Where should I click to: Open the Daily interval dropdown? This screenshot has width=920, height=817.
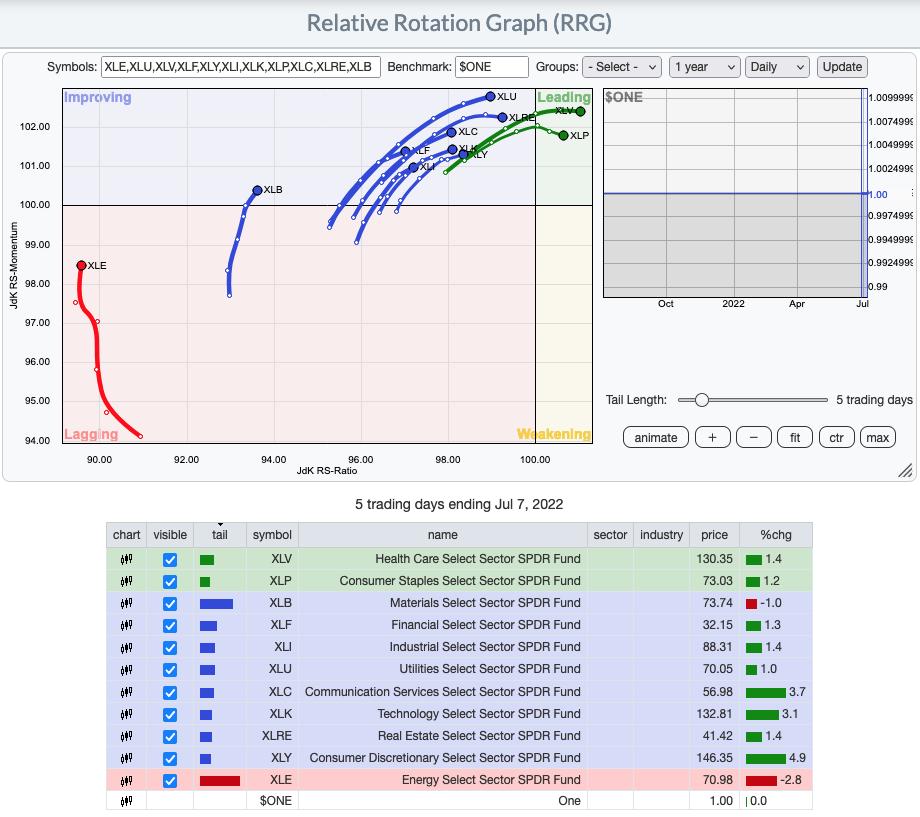click(x=777, y=67)
